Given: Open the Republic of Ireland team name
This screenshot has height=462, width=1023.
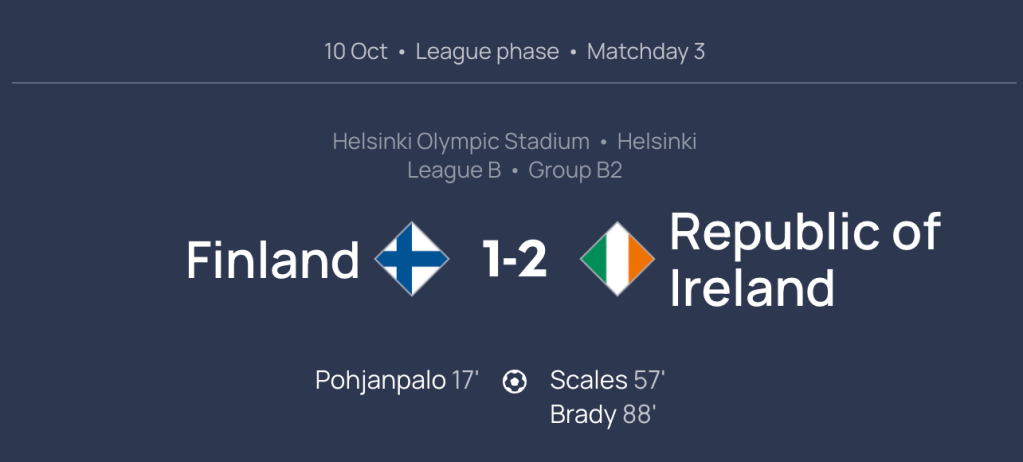Looking at the screenshot, I should click(804, 259).
